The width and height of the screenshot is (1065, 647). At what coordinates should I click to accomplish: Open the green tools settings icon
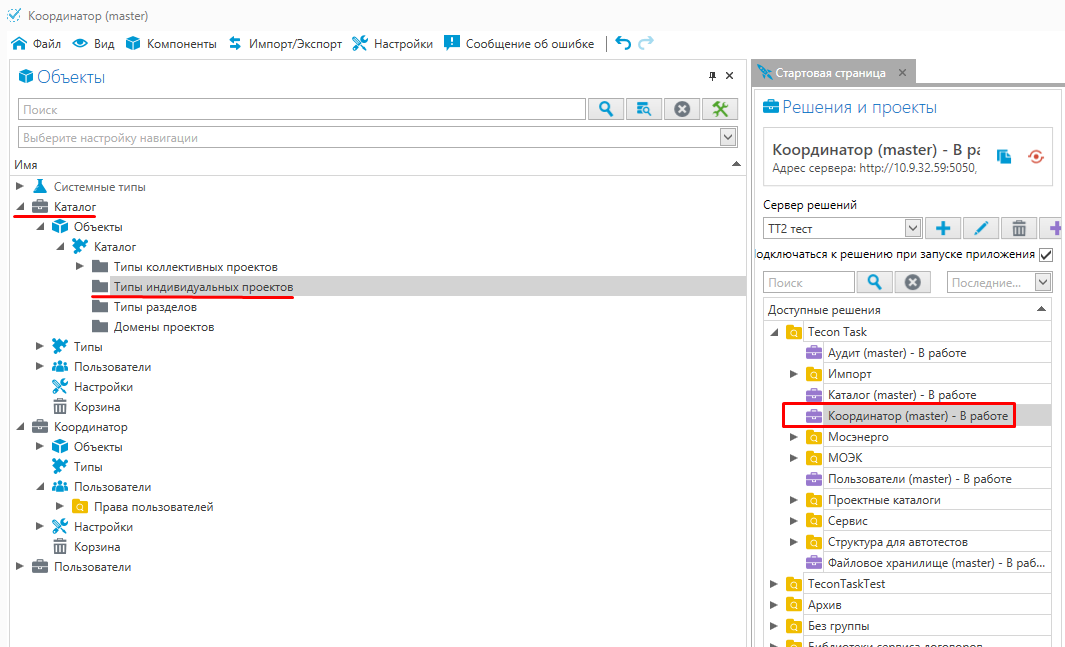click(x=720, y=109)
